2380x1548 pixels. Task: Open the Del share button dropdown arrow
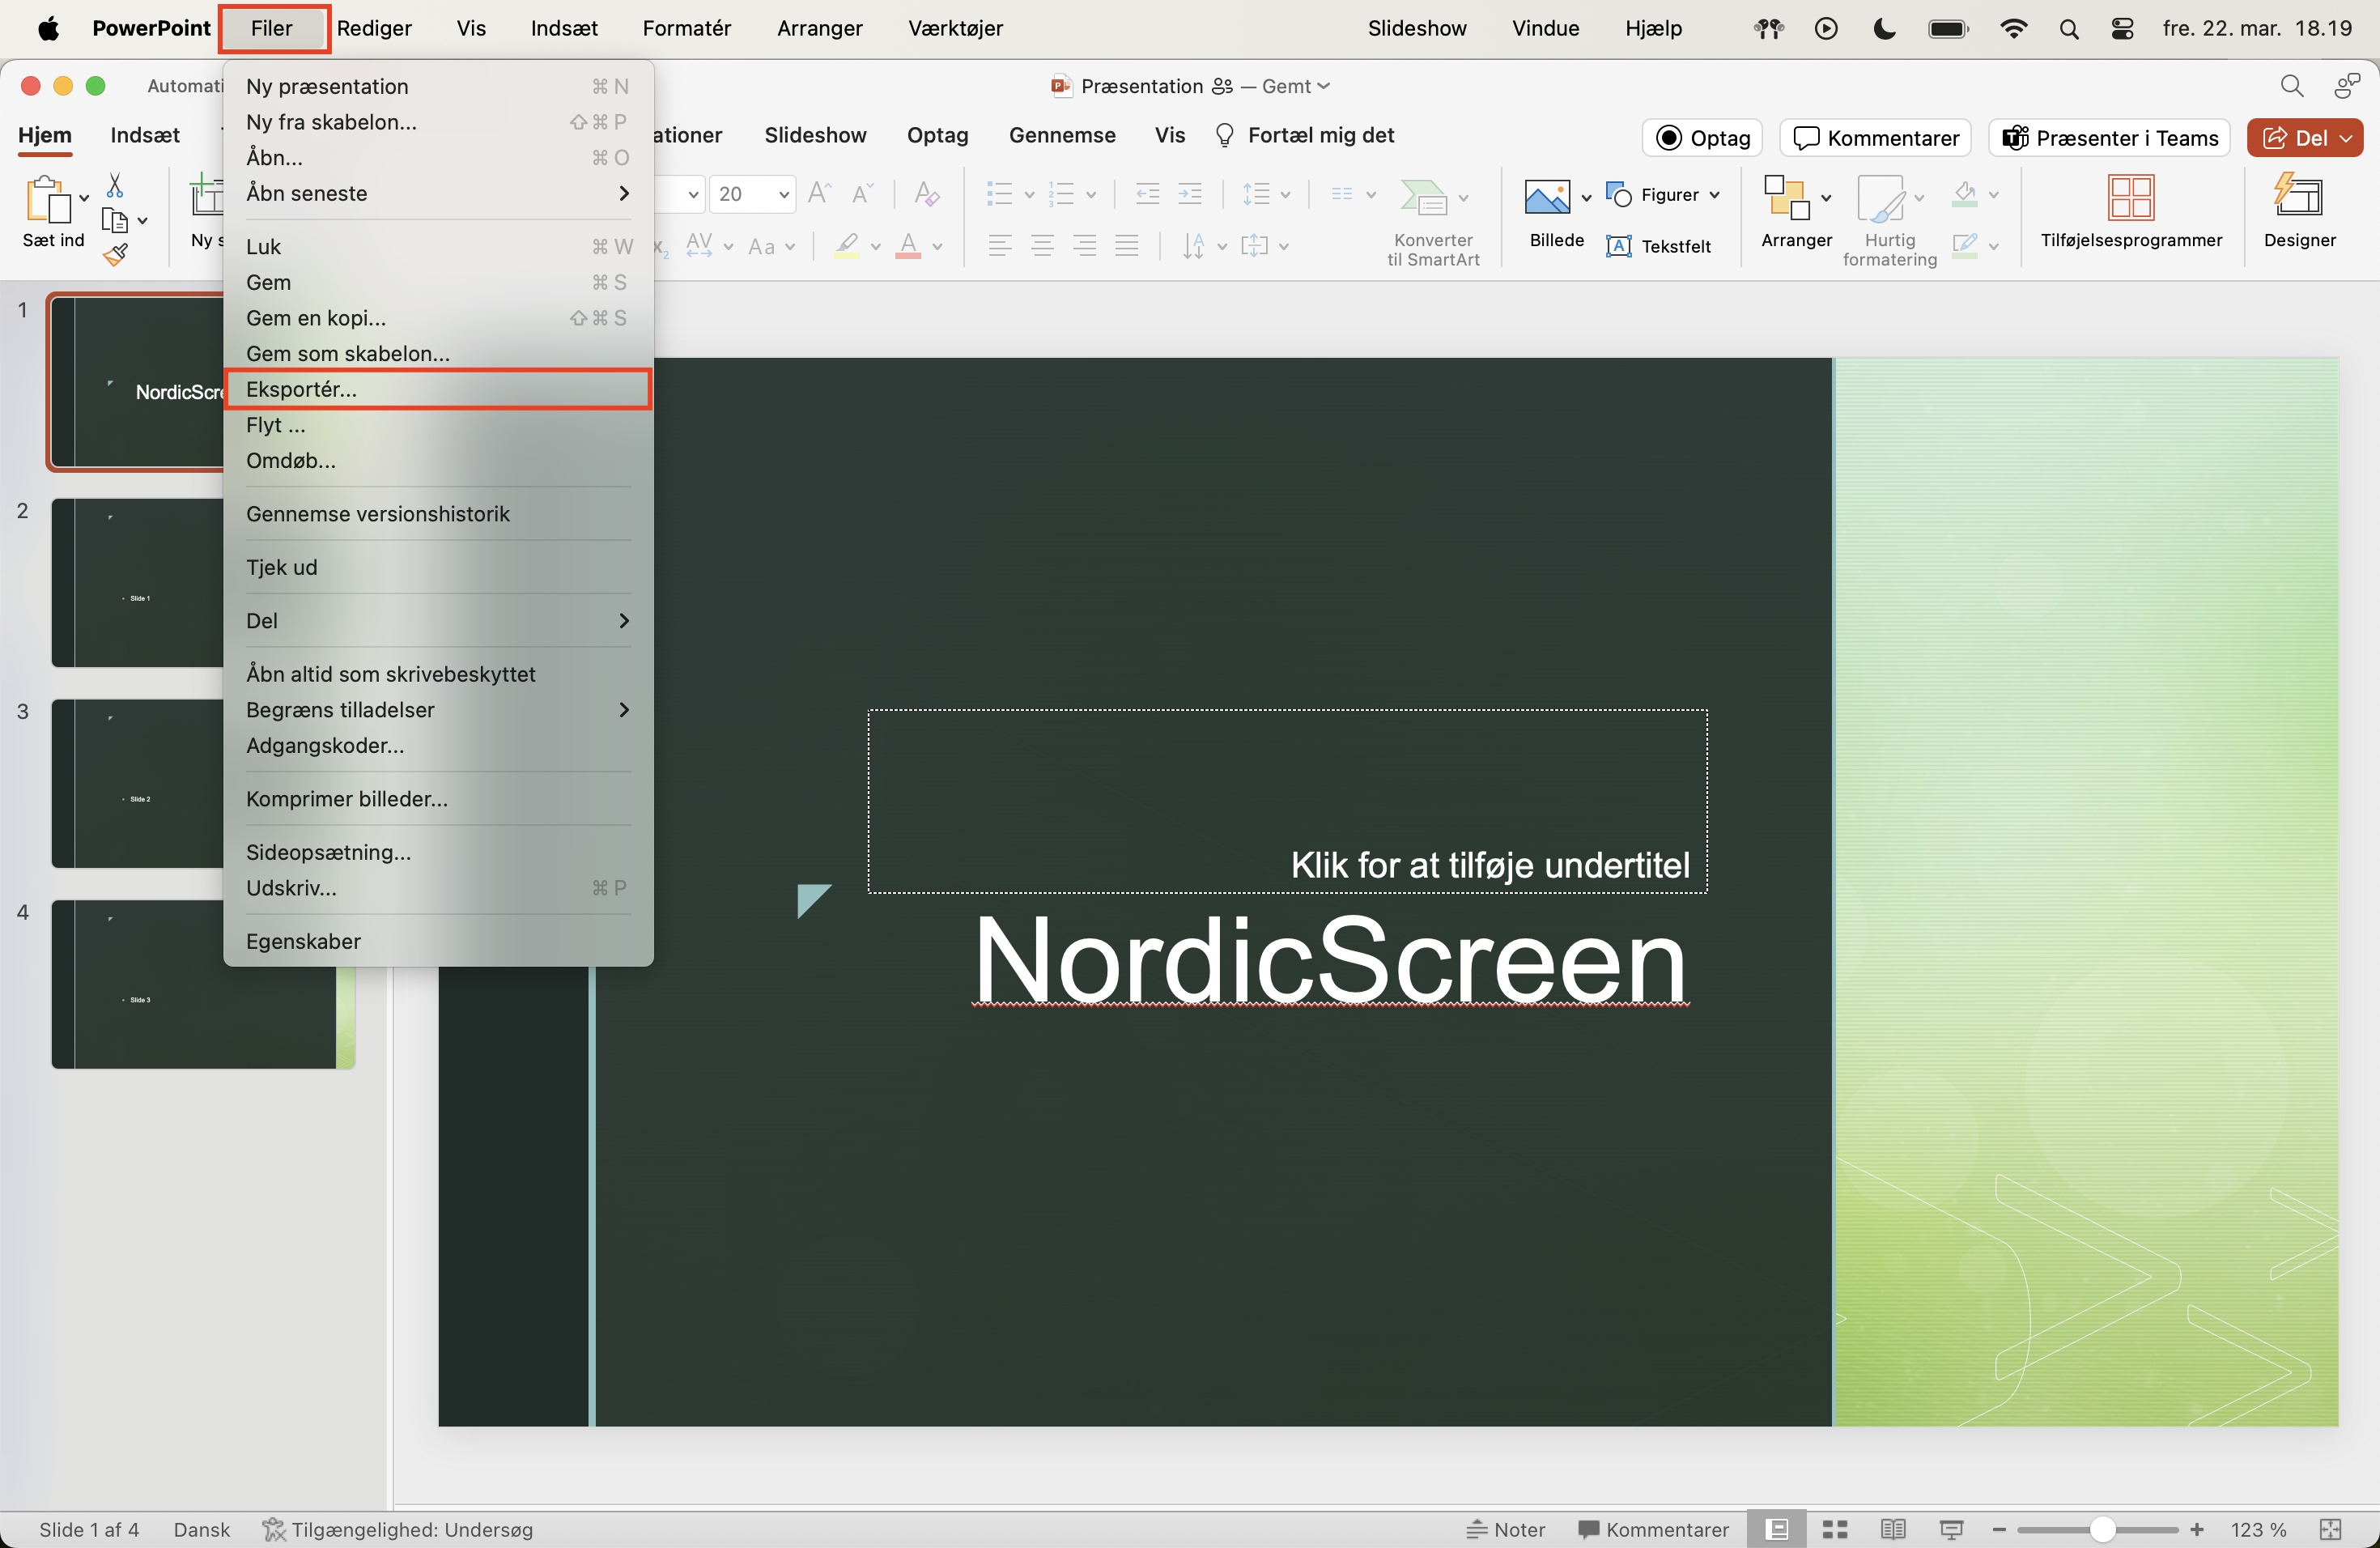point(2346,138)
